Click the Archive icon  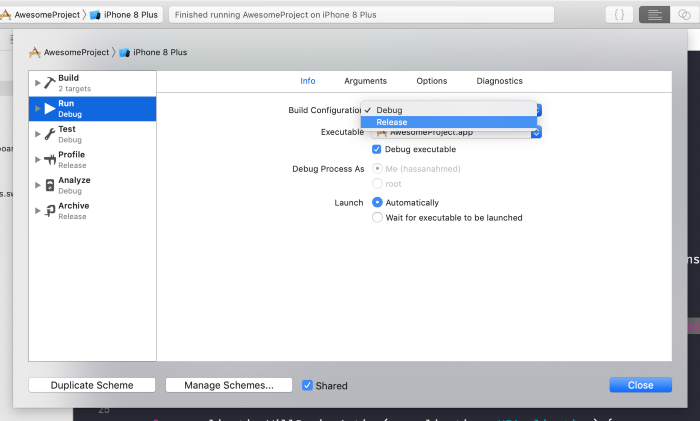[x=50, y=211]
